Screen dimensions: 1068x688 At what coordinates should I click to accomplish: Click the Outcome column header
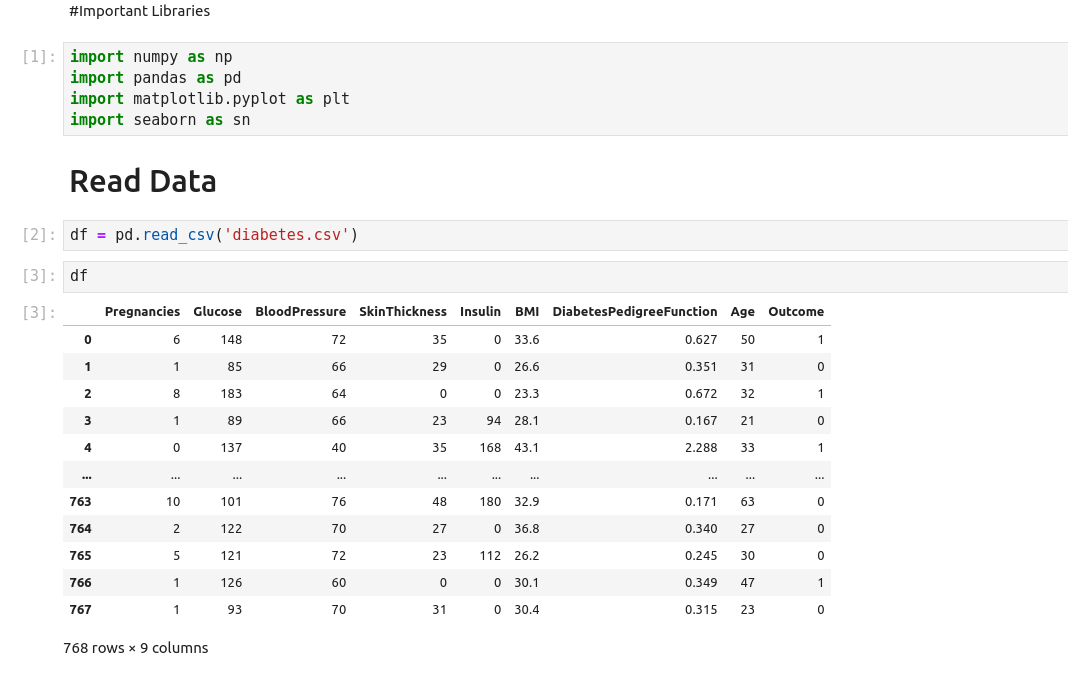pos(796,312)
